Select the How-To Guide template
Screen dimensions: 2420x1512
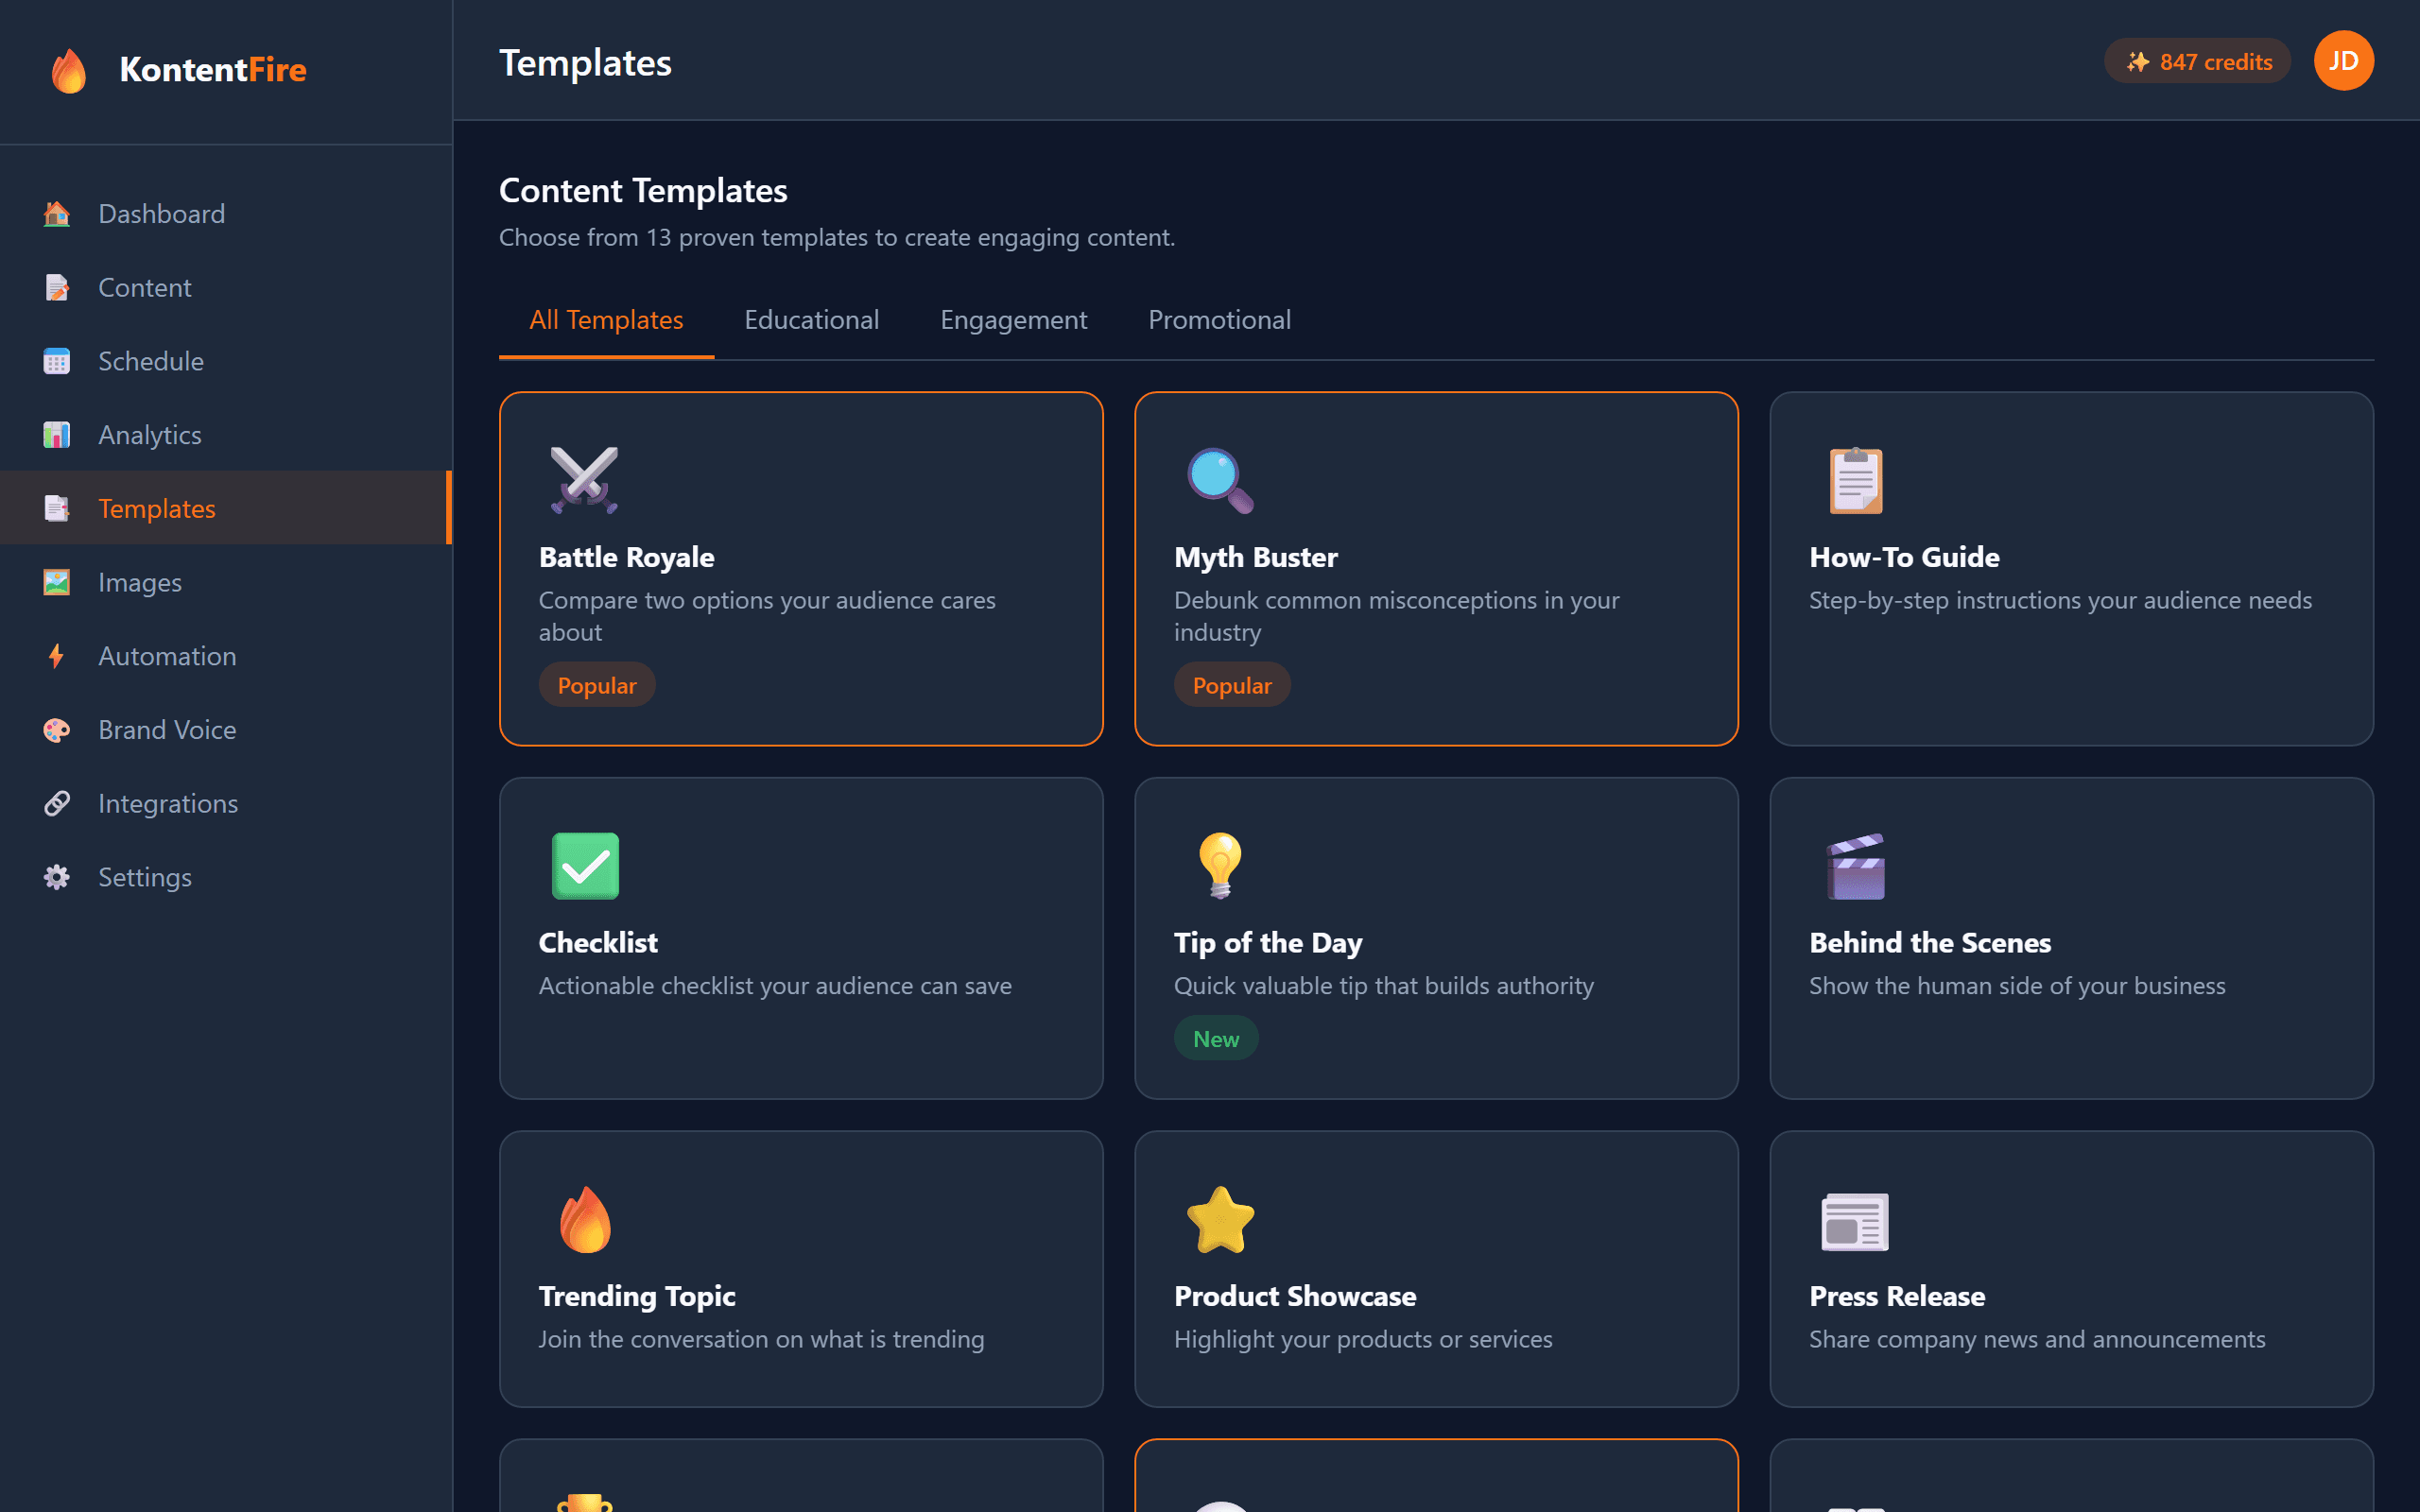[x=2070, y=568]
